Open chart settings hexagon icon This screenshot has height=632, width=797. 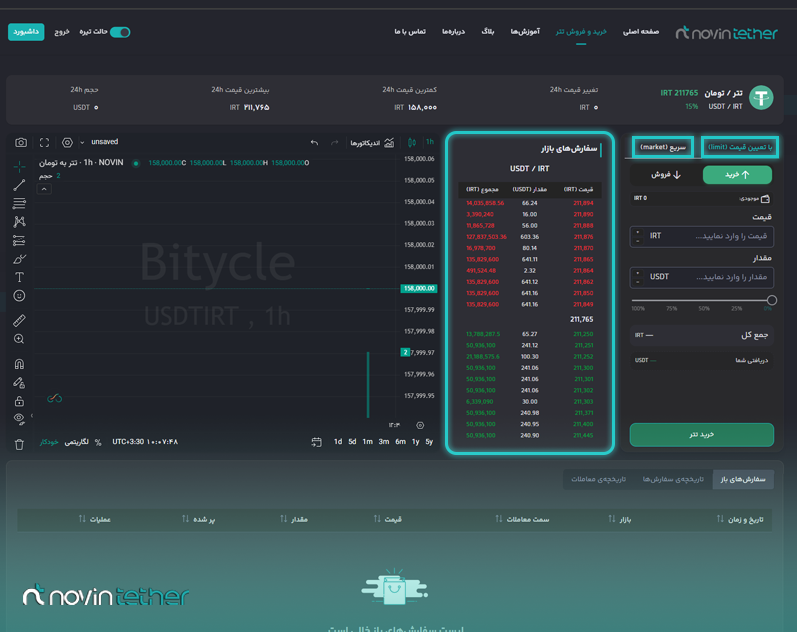[67, 142]
